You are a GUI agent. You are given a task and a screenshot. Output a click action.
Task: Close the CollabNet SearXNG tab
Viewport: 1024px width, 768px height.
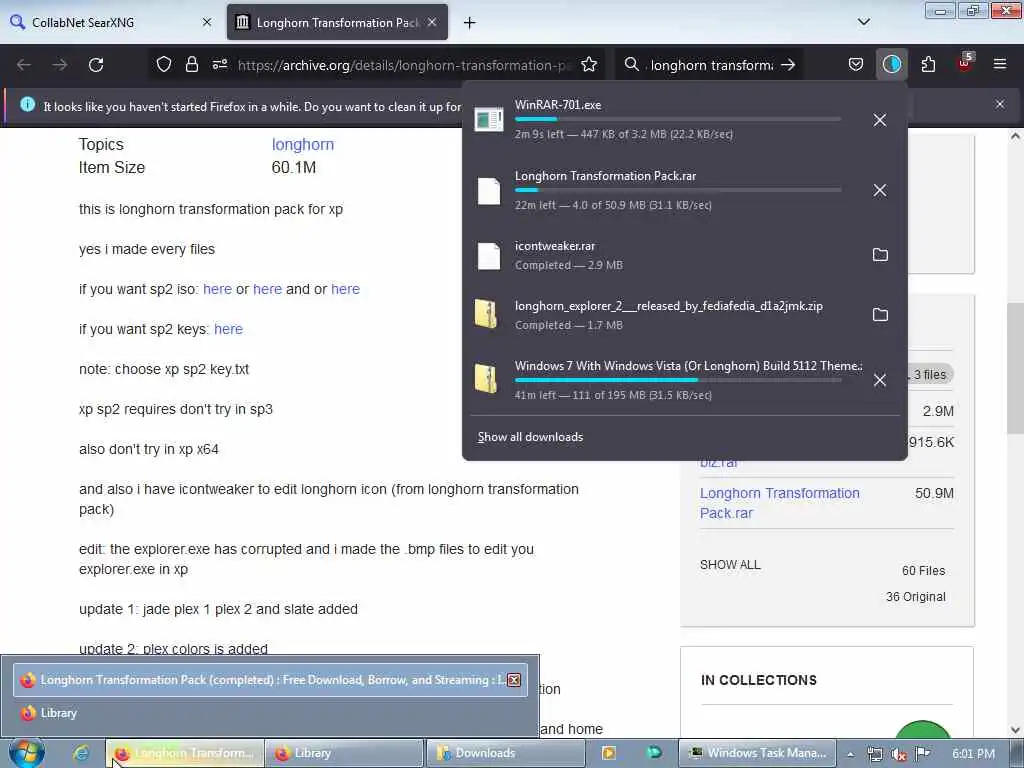coord(207,22)
